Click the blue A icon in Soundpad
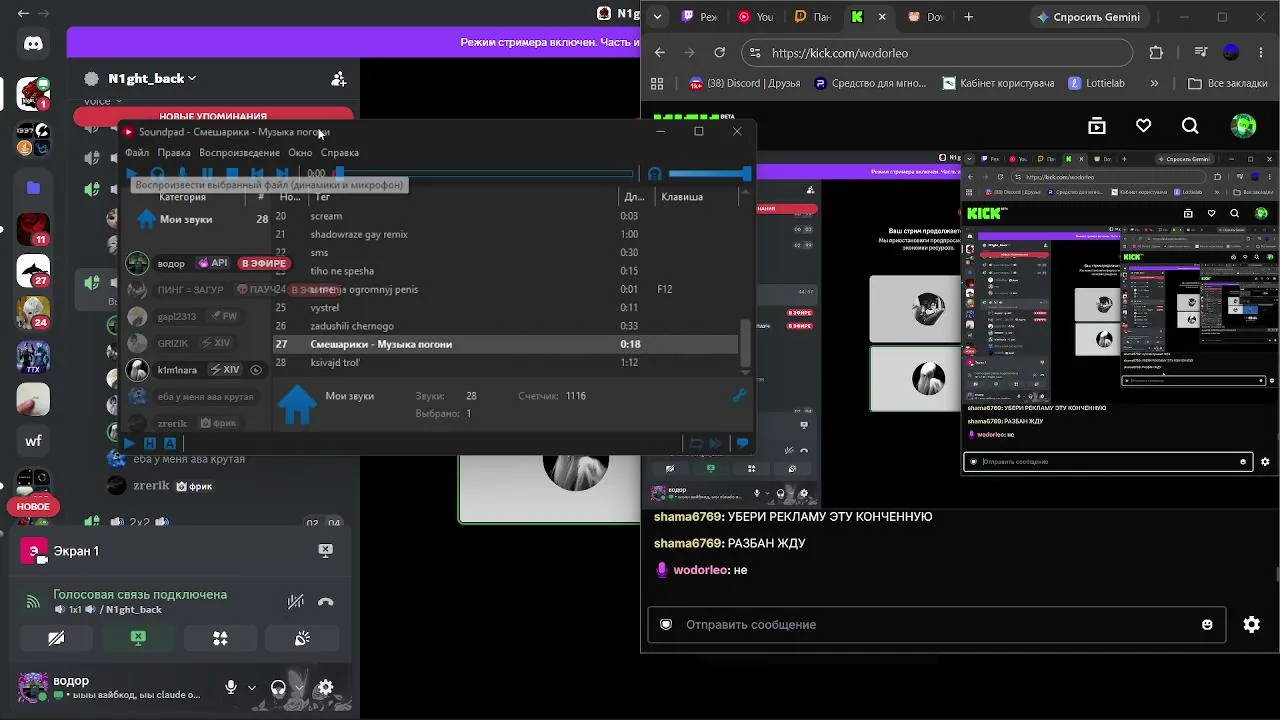1280x720 pixels. pyautogui.click(x=170, y=443)
